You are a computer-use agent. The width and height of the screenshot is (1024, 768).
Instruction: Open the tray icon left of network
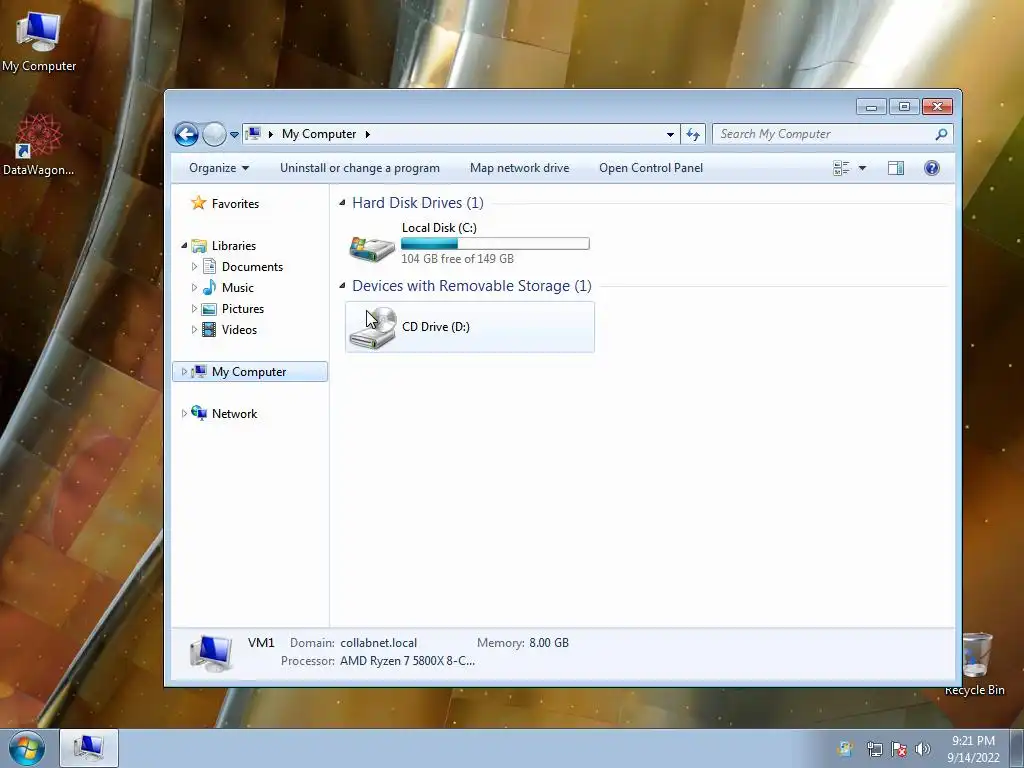845,749
